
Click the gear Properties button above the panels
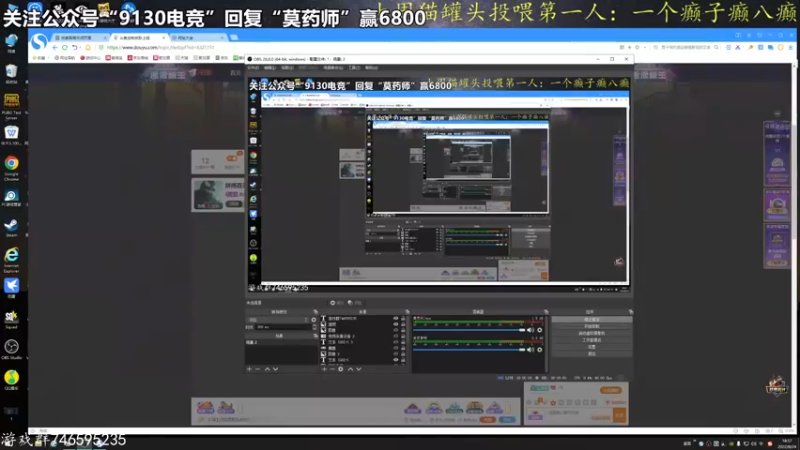(x=336, y=303)
